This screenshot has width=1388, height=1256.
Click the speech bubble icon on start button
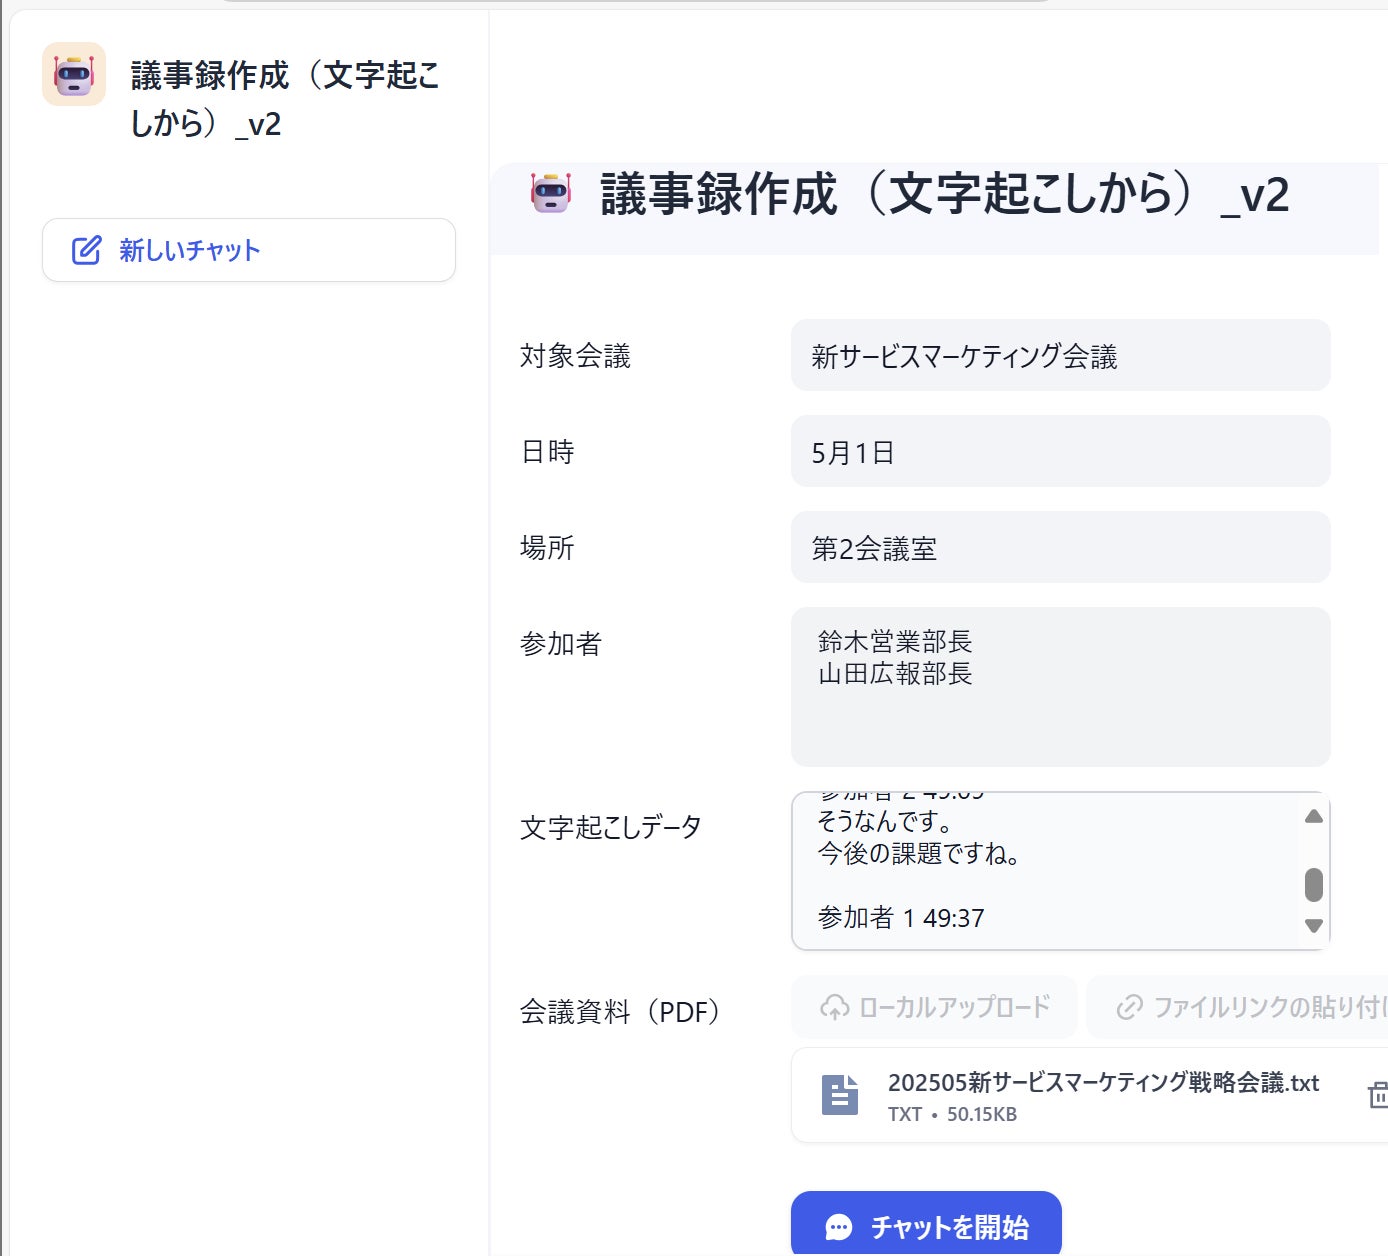(x=839, y=1227)
